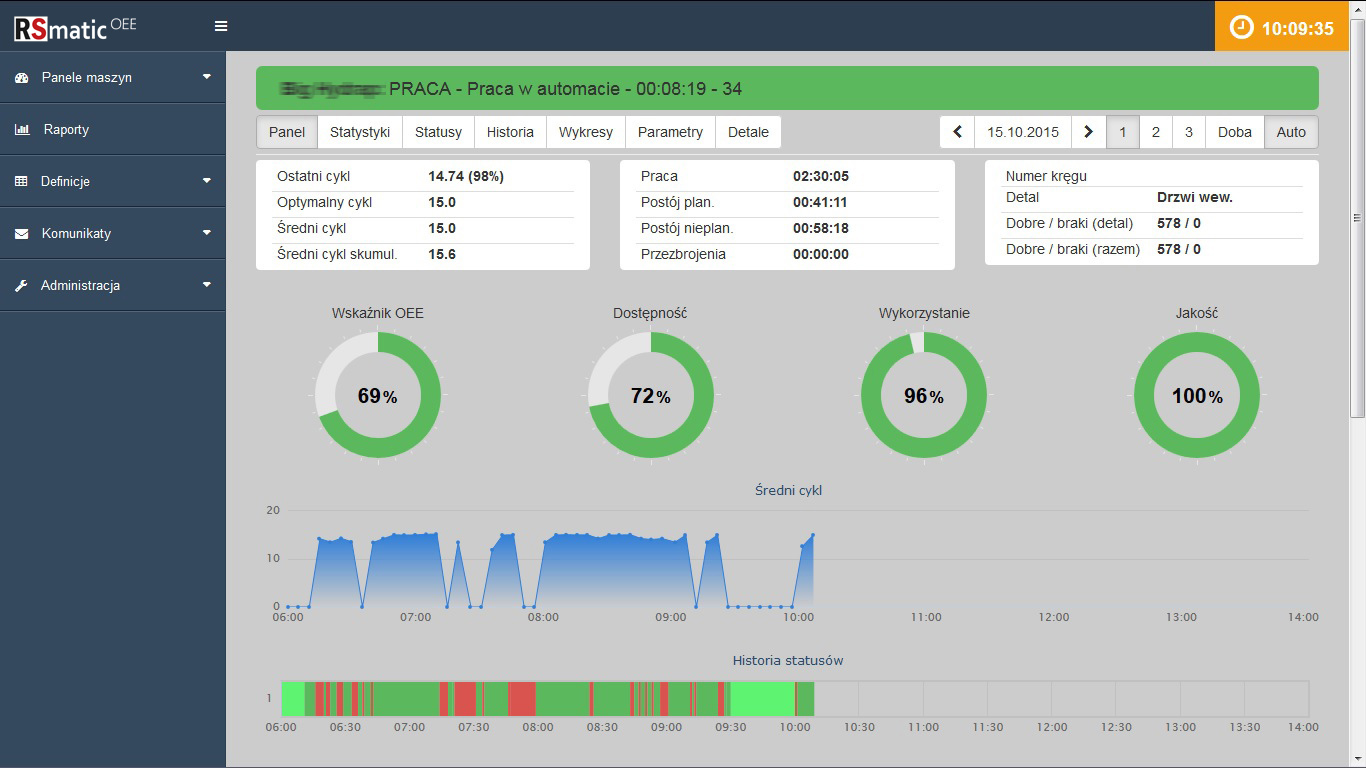The image size is (1366, 768).
Task: Click the Średni cykl skumul. value 15.6
Action: point(442,254)
